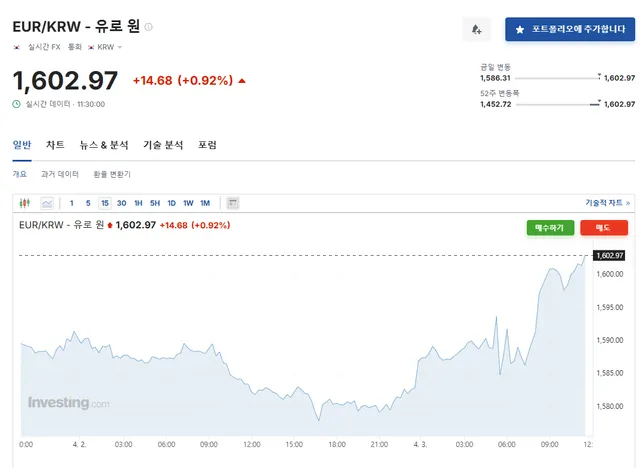Viewport: 640px width, 468px height.
Task: Switch to the 기술 분석 tab
Action: [x=163, y=145]
